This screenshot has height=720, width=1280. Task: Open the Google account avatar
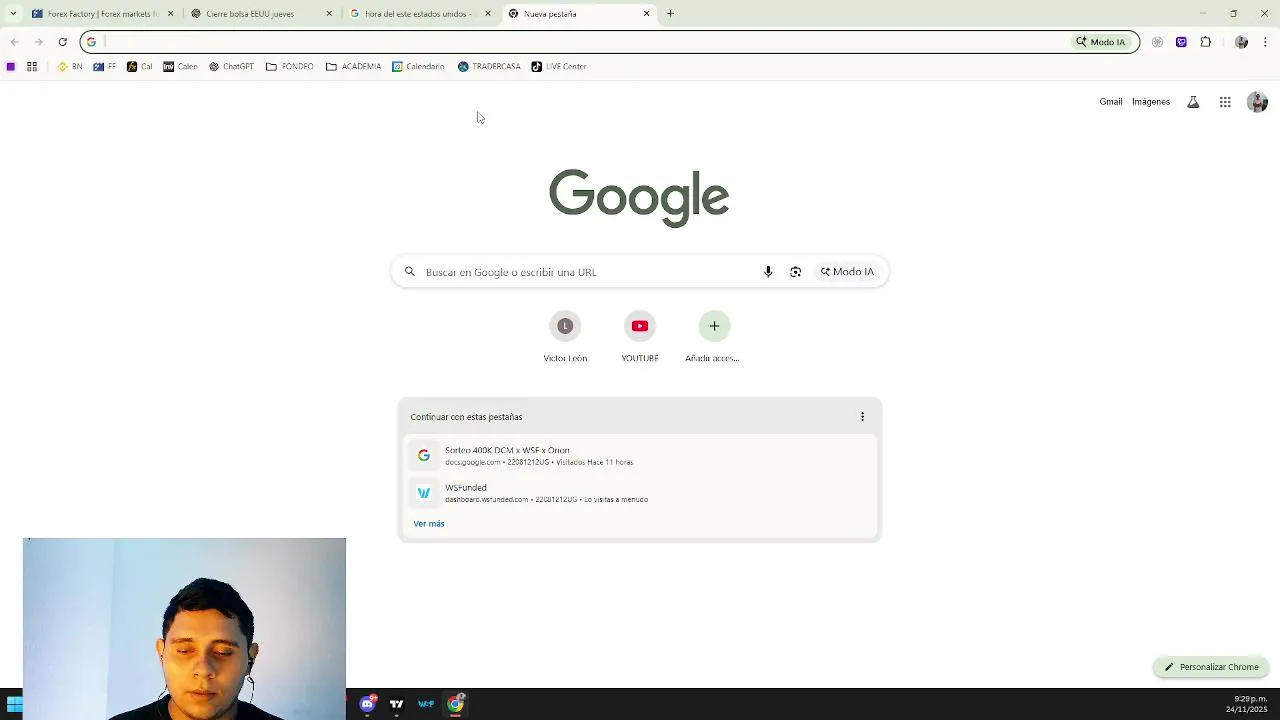pyautogui.click(x=1257, y=102)
